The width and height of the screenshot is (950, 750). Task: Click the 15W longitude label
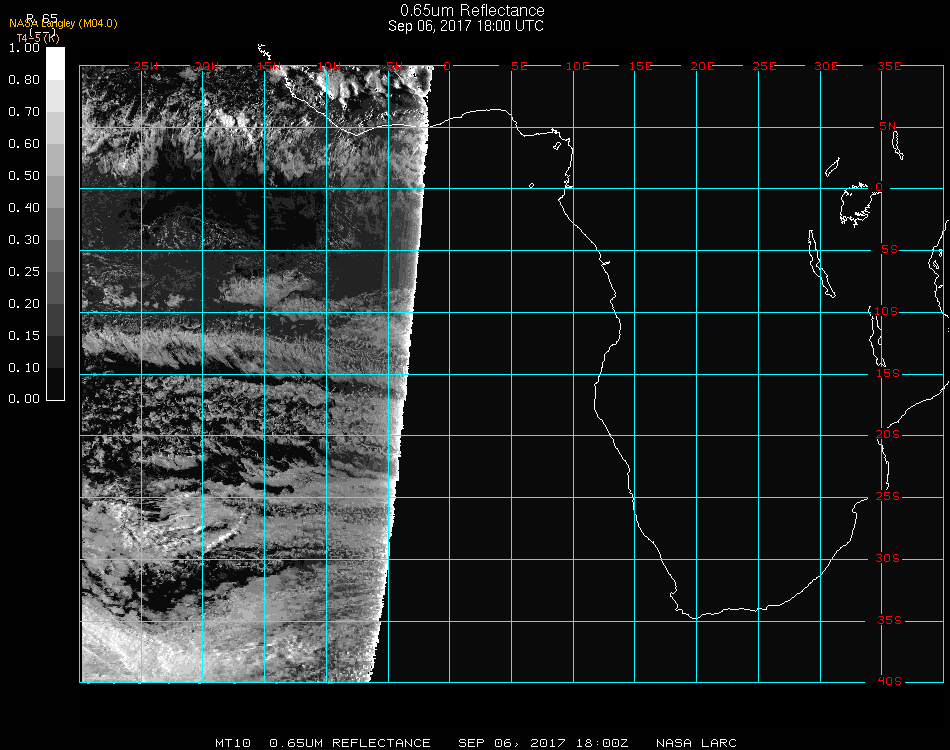click(x=269, y=66)
